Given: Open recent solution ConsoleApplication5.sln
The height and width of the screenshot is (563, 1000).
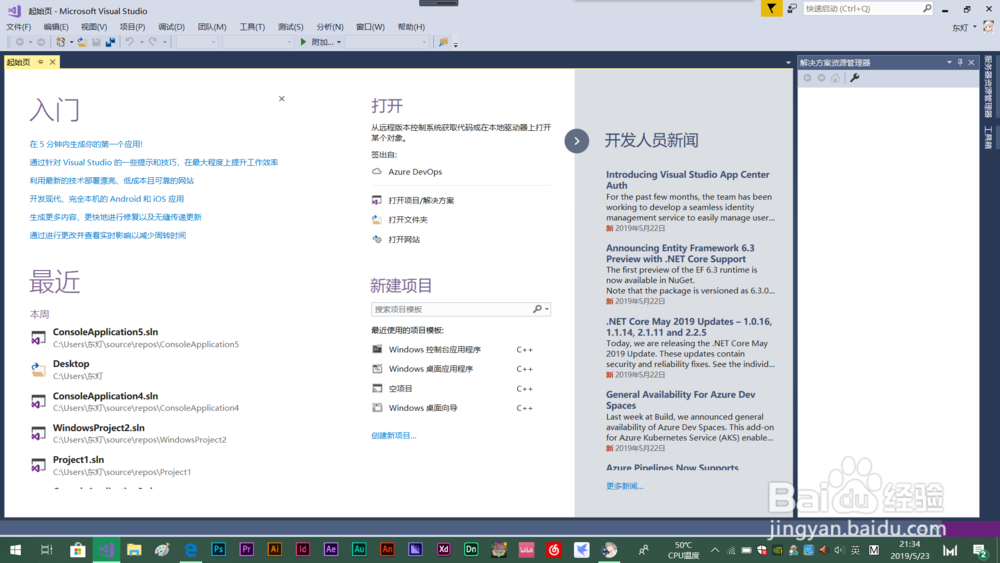Looking at the screenshot, I should click(135, 337).
